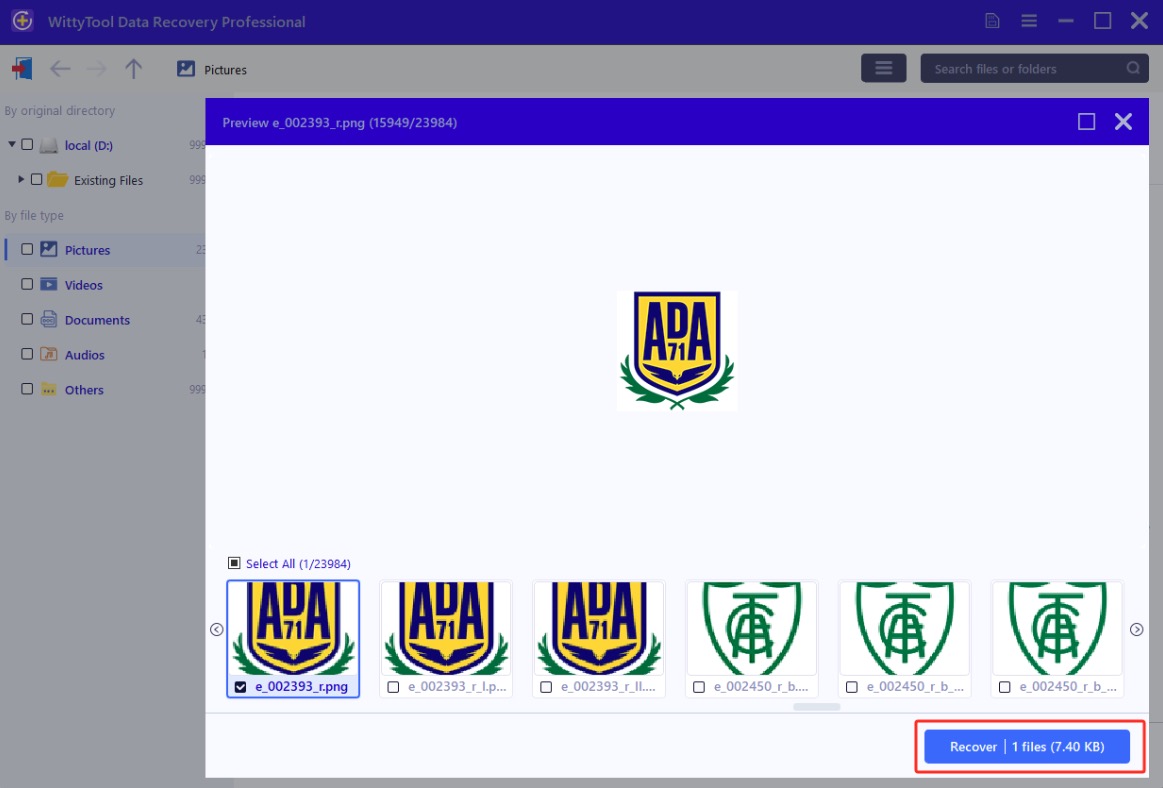This screenshot has width=1163, height=788.
Task: Expand the Existing Files tree node
Action: pos(21,180)
